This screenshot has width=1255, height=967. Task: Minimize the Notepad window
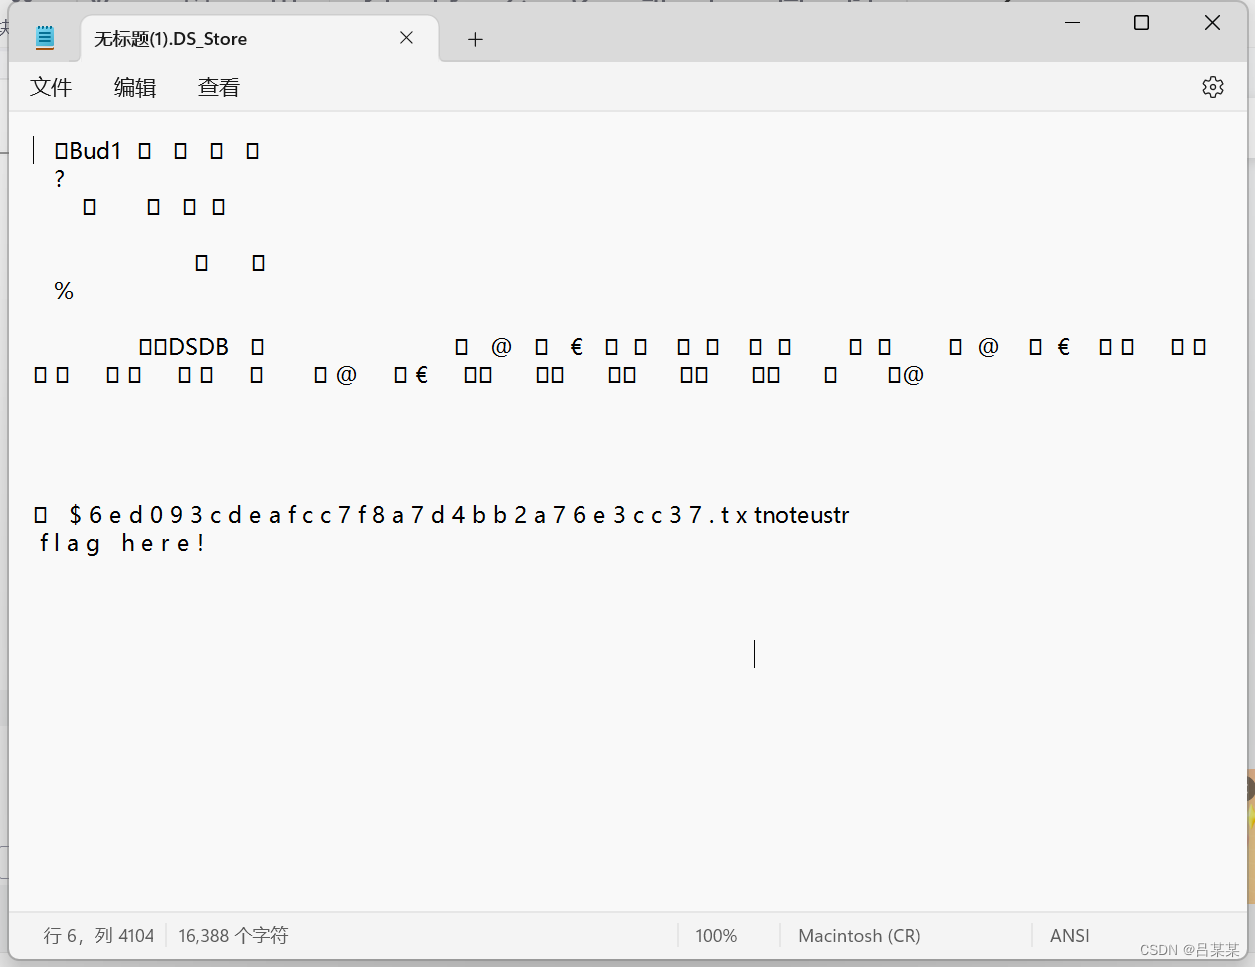point(1071,22)
